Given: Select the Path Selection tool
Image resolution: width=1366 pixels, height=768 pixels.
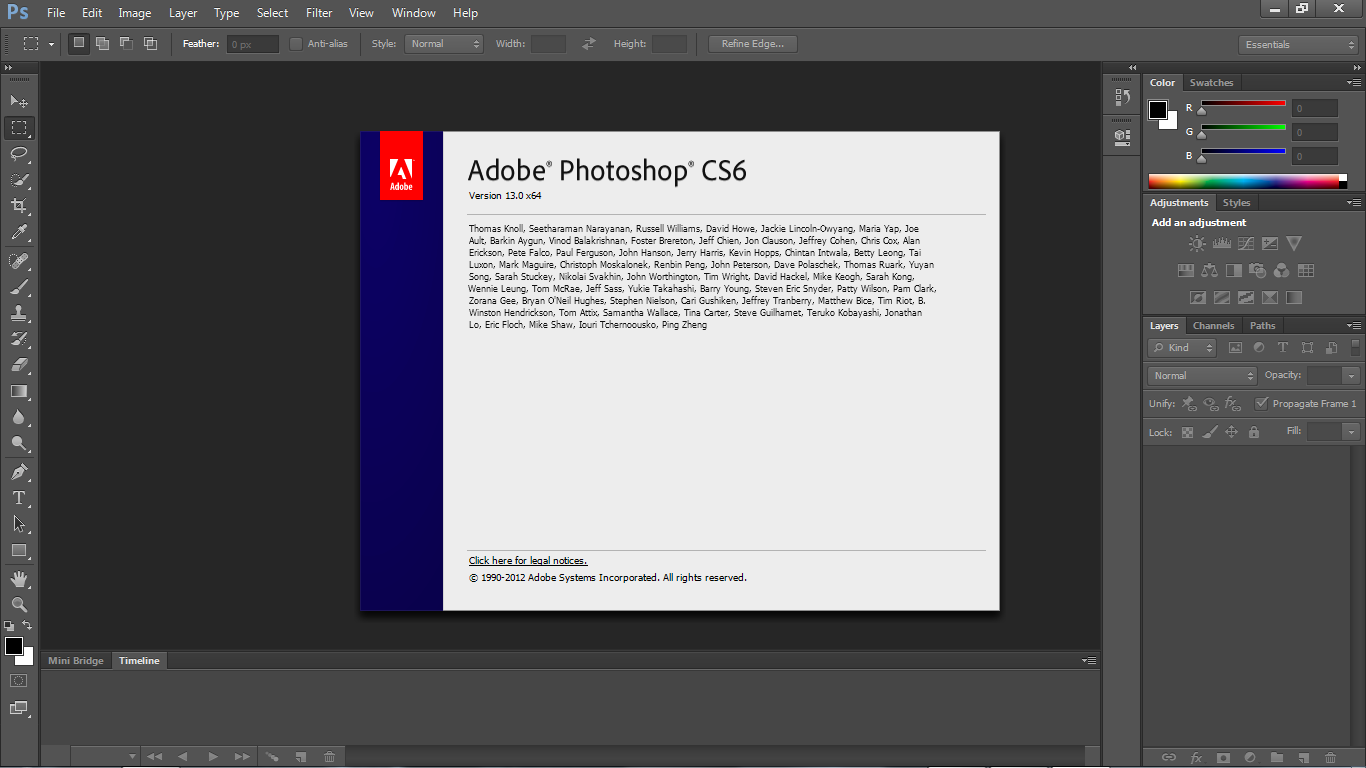Looking at the screenshot, I should 19,524.
